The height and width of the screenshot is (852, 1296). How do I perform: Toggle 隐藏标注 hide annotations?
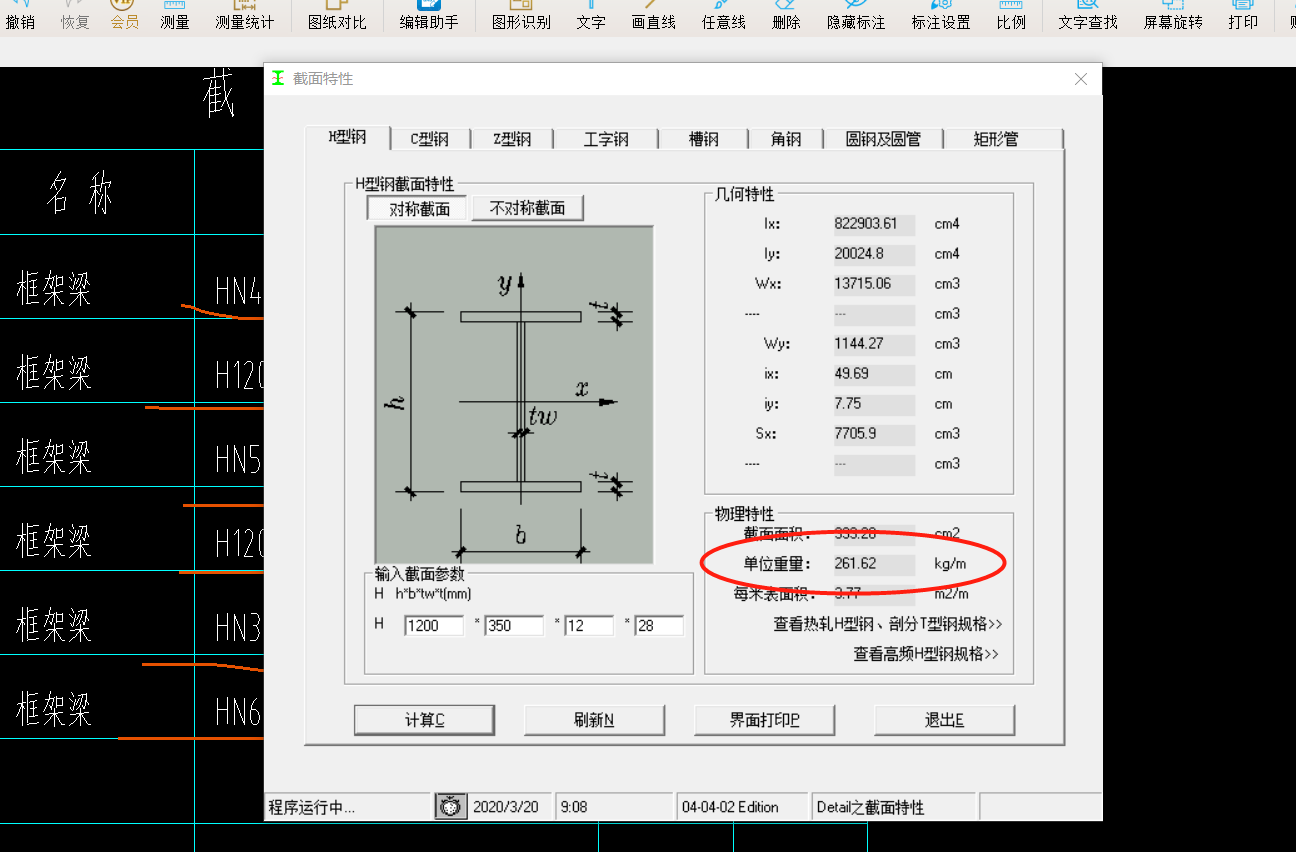(x=857, y=16)
